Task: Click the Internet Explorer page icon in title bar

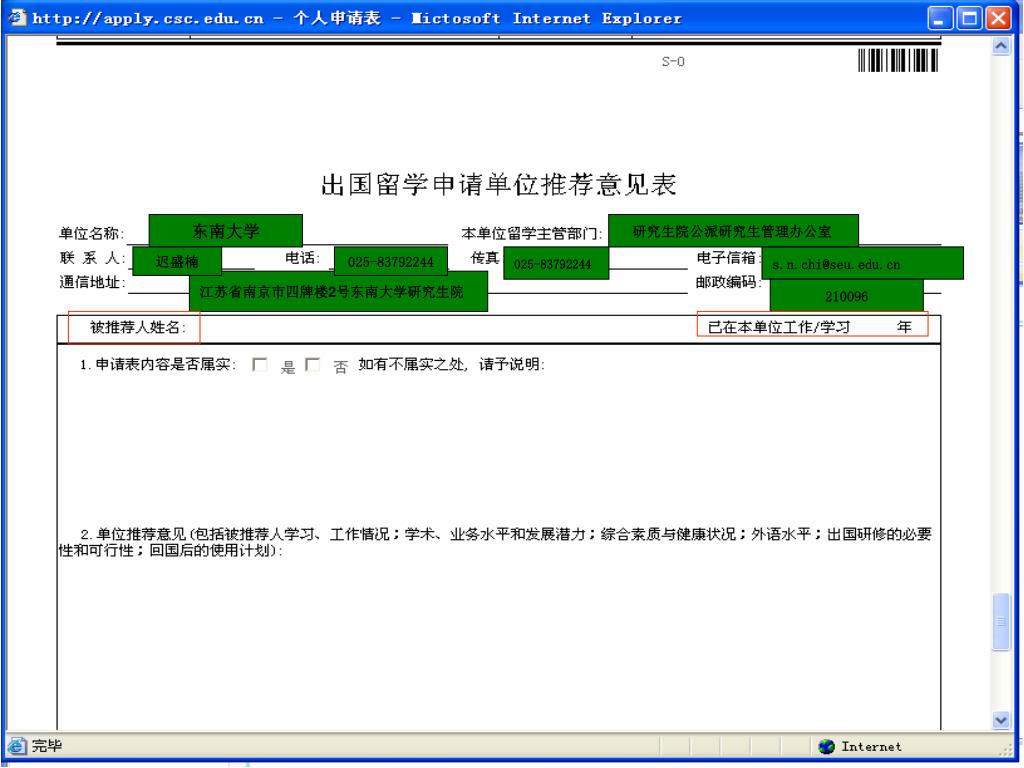Action: click(17, 18)
